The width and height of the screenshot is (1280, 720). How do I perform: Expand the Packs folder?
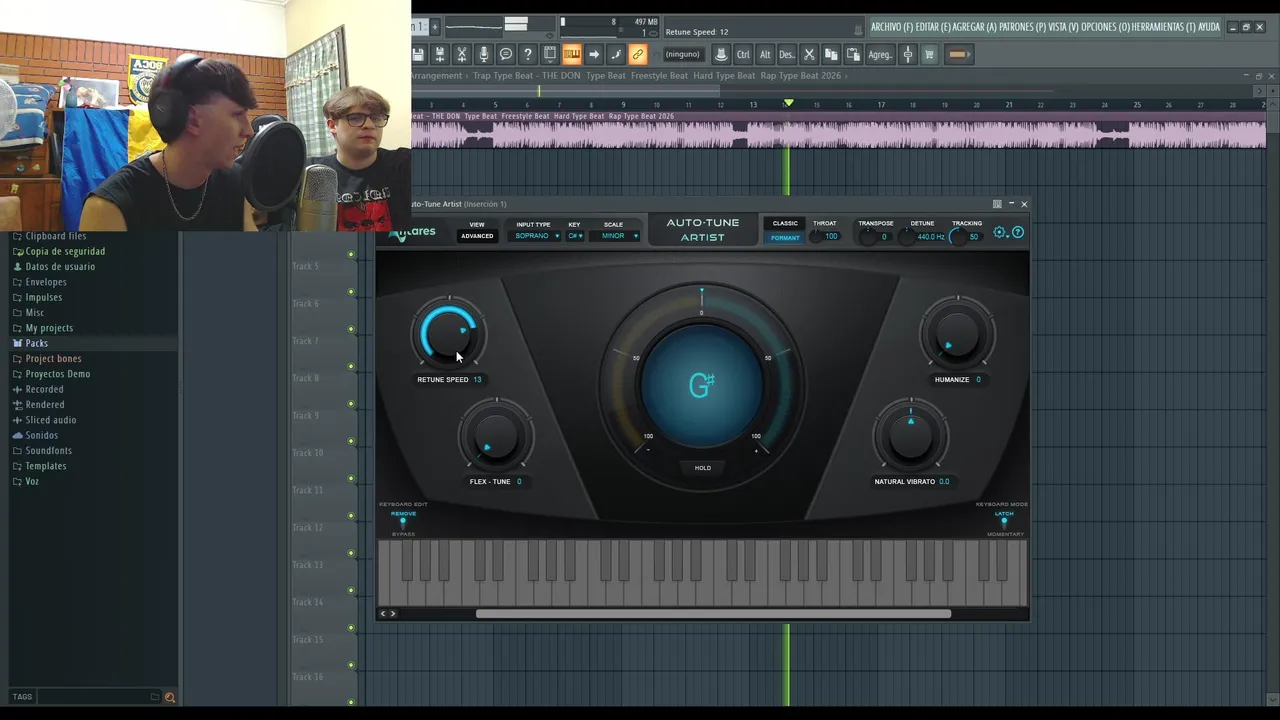click(36, 343)
